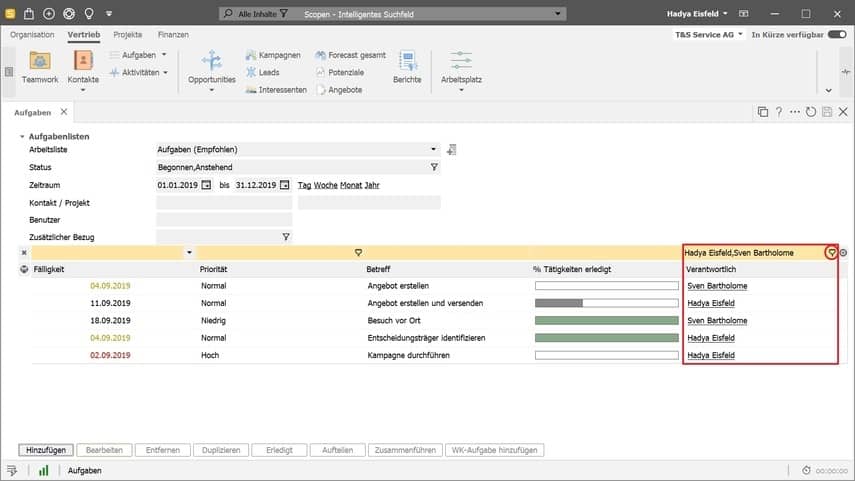The width and height of the screenshot is (855, 481).
Task: Expand the Arbeitsliste dropdown
Action: [x=434, y=150]
